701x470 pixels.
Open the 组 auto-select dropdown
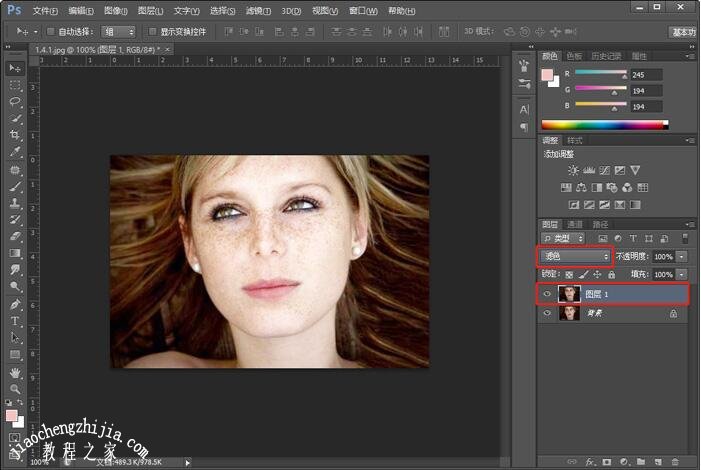point(118,31)
